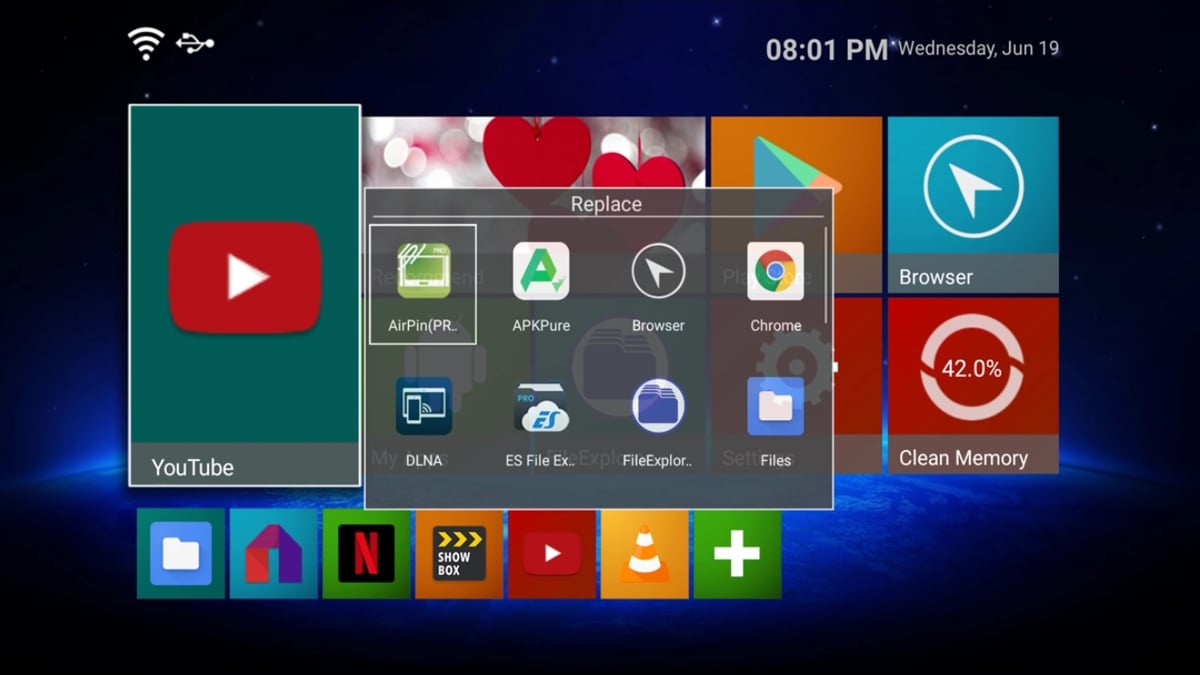
Task: Click the 08:01 PM clock
Action: [x=827, y=49]
